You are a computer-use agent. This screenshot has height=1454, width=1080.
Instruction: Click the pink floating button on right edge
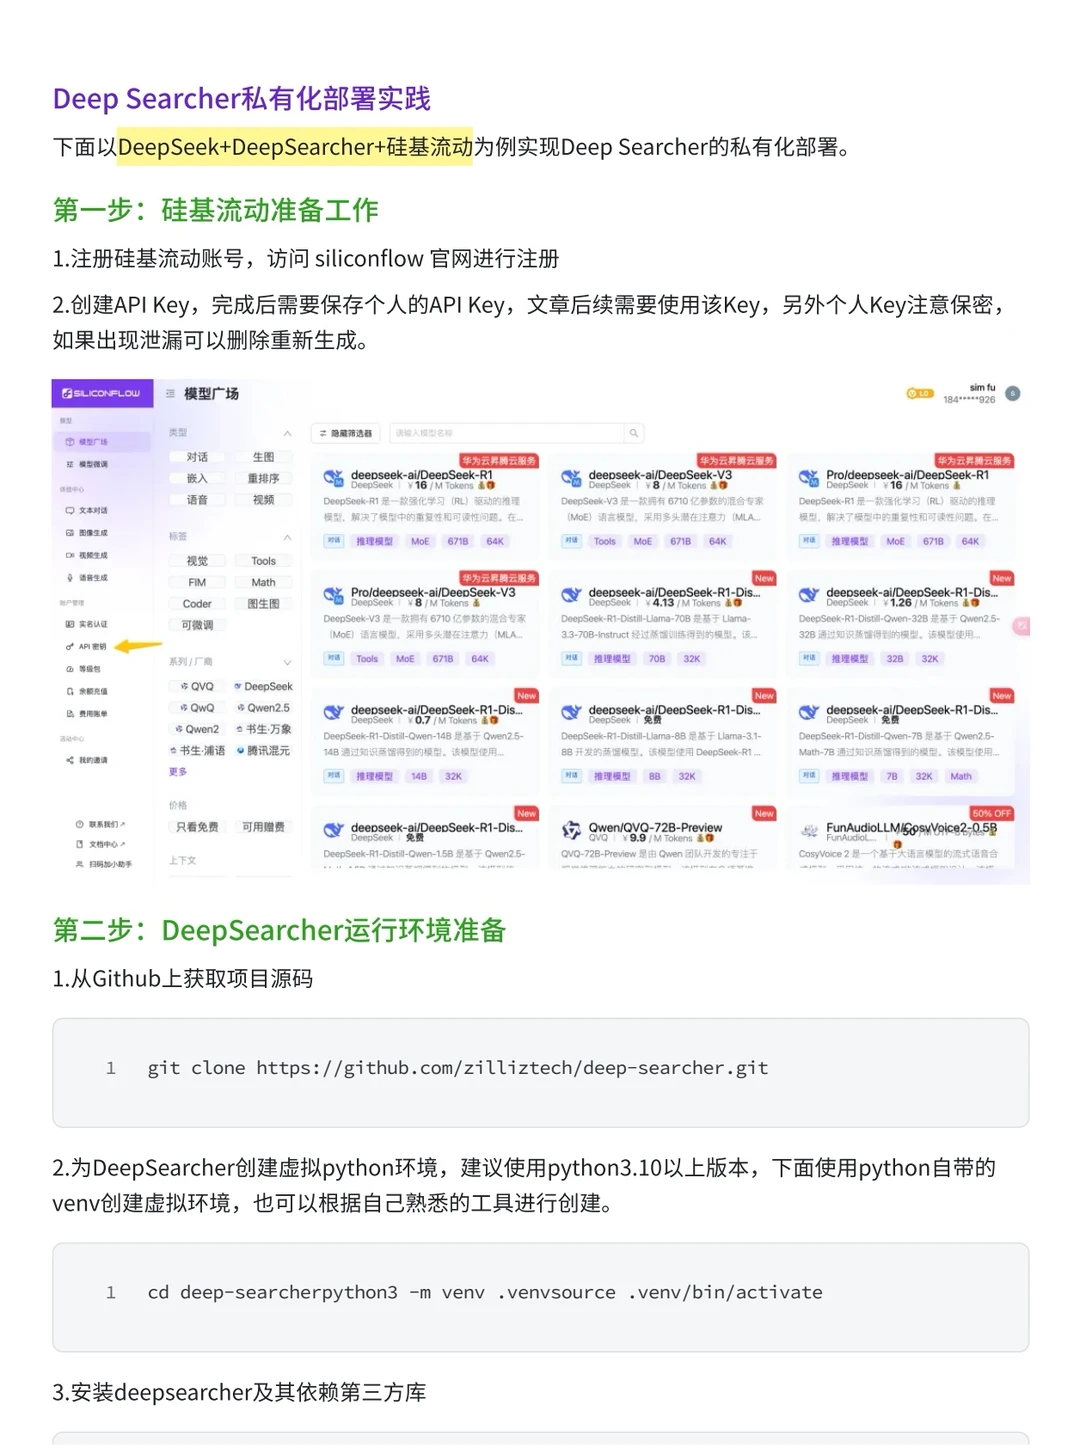point(1022,626)
